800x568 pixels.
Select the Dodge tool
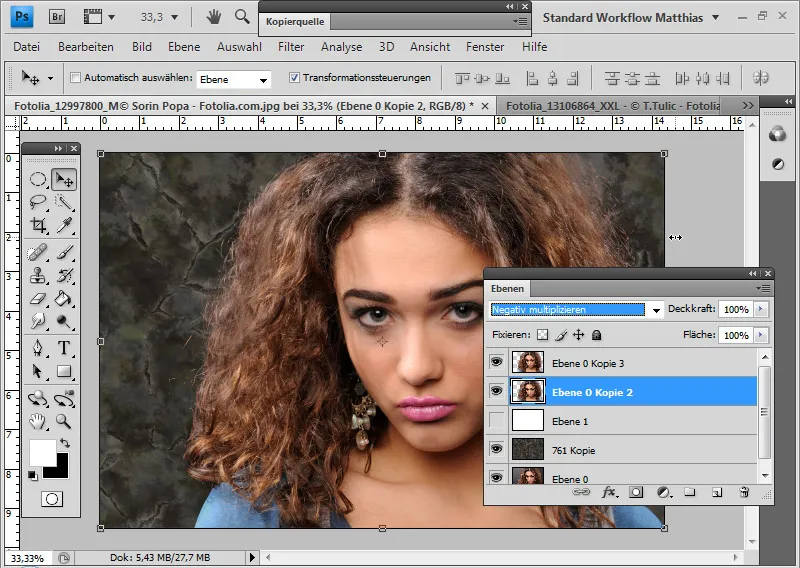click(64, 320)
